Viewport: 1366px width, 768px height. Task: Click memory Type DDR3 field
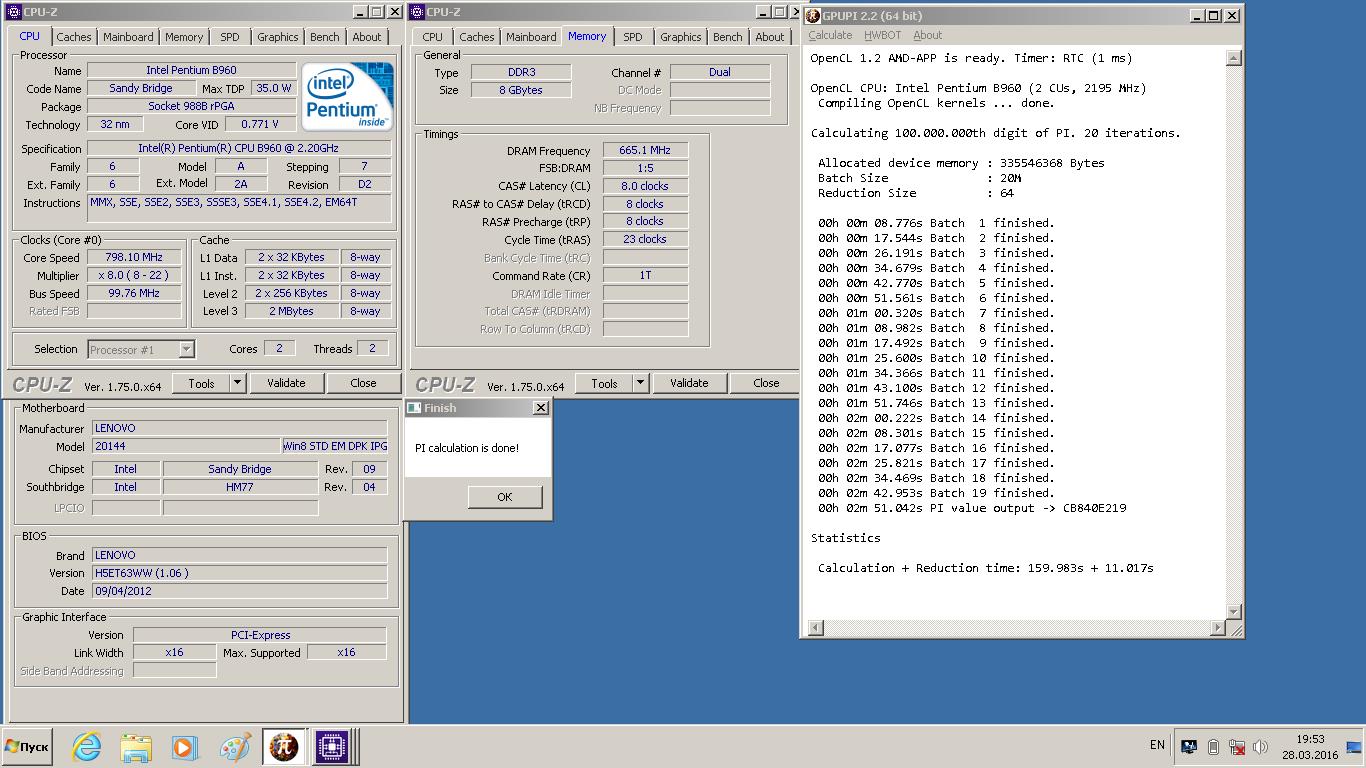520,72
